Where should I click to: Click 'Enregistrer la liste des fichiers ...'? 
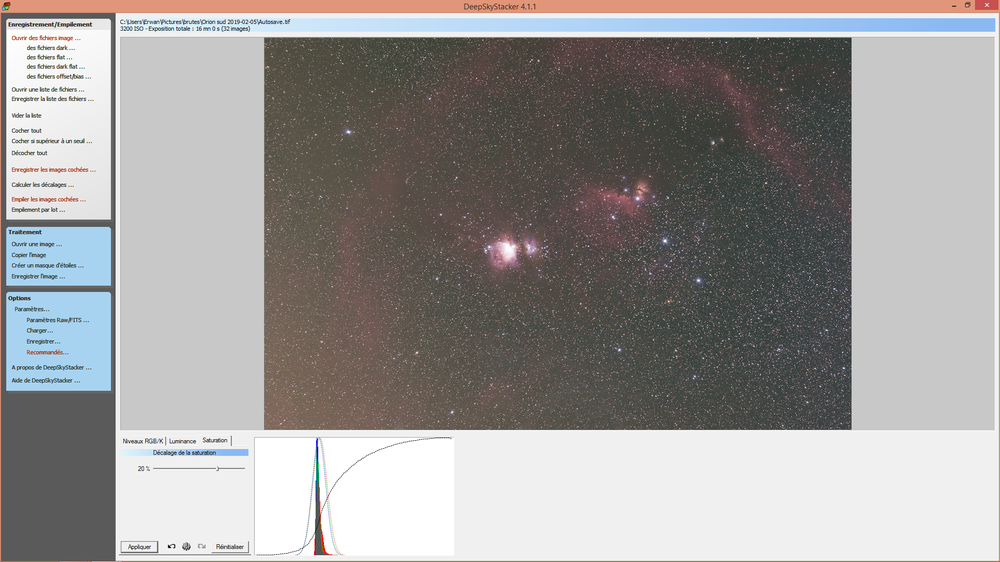(x=52, y=99)
